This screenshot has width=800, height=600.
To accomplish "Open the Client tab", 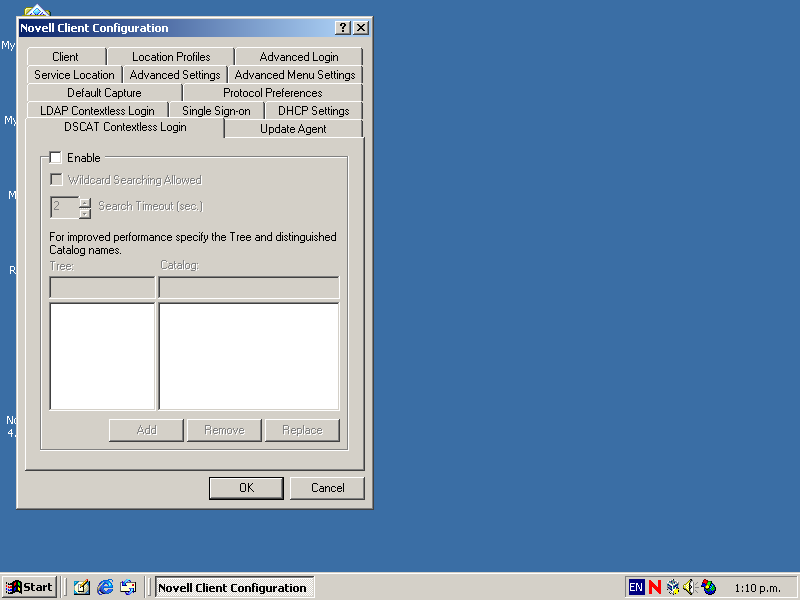I will coord(66,57).
